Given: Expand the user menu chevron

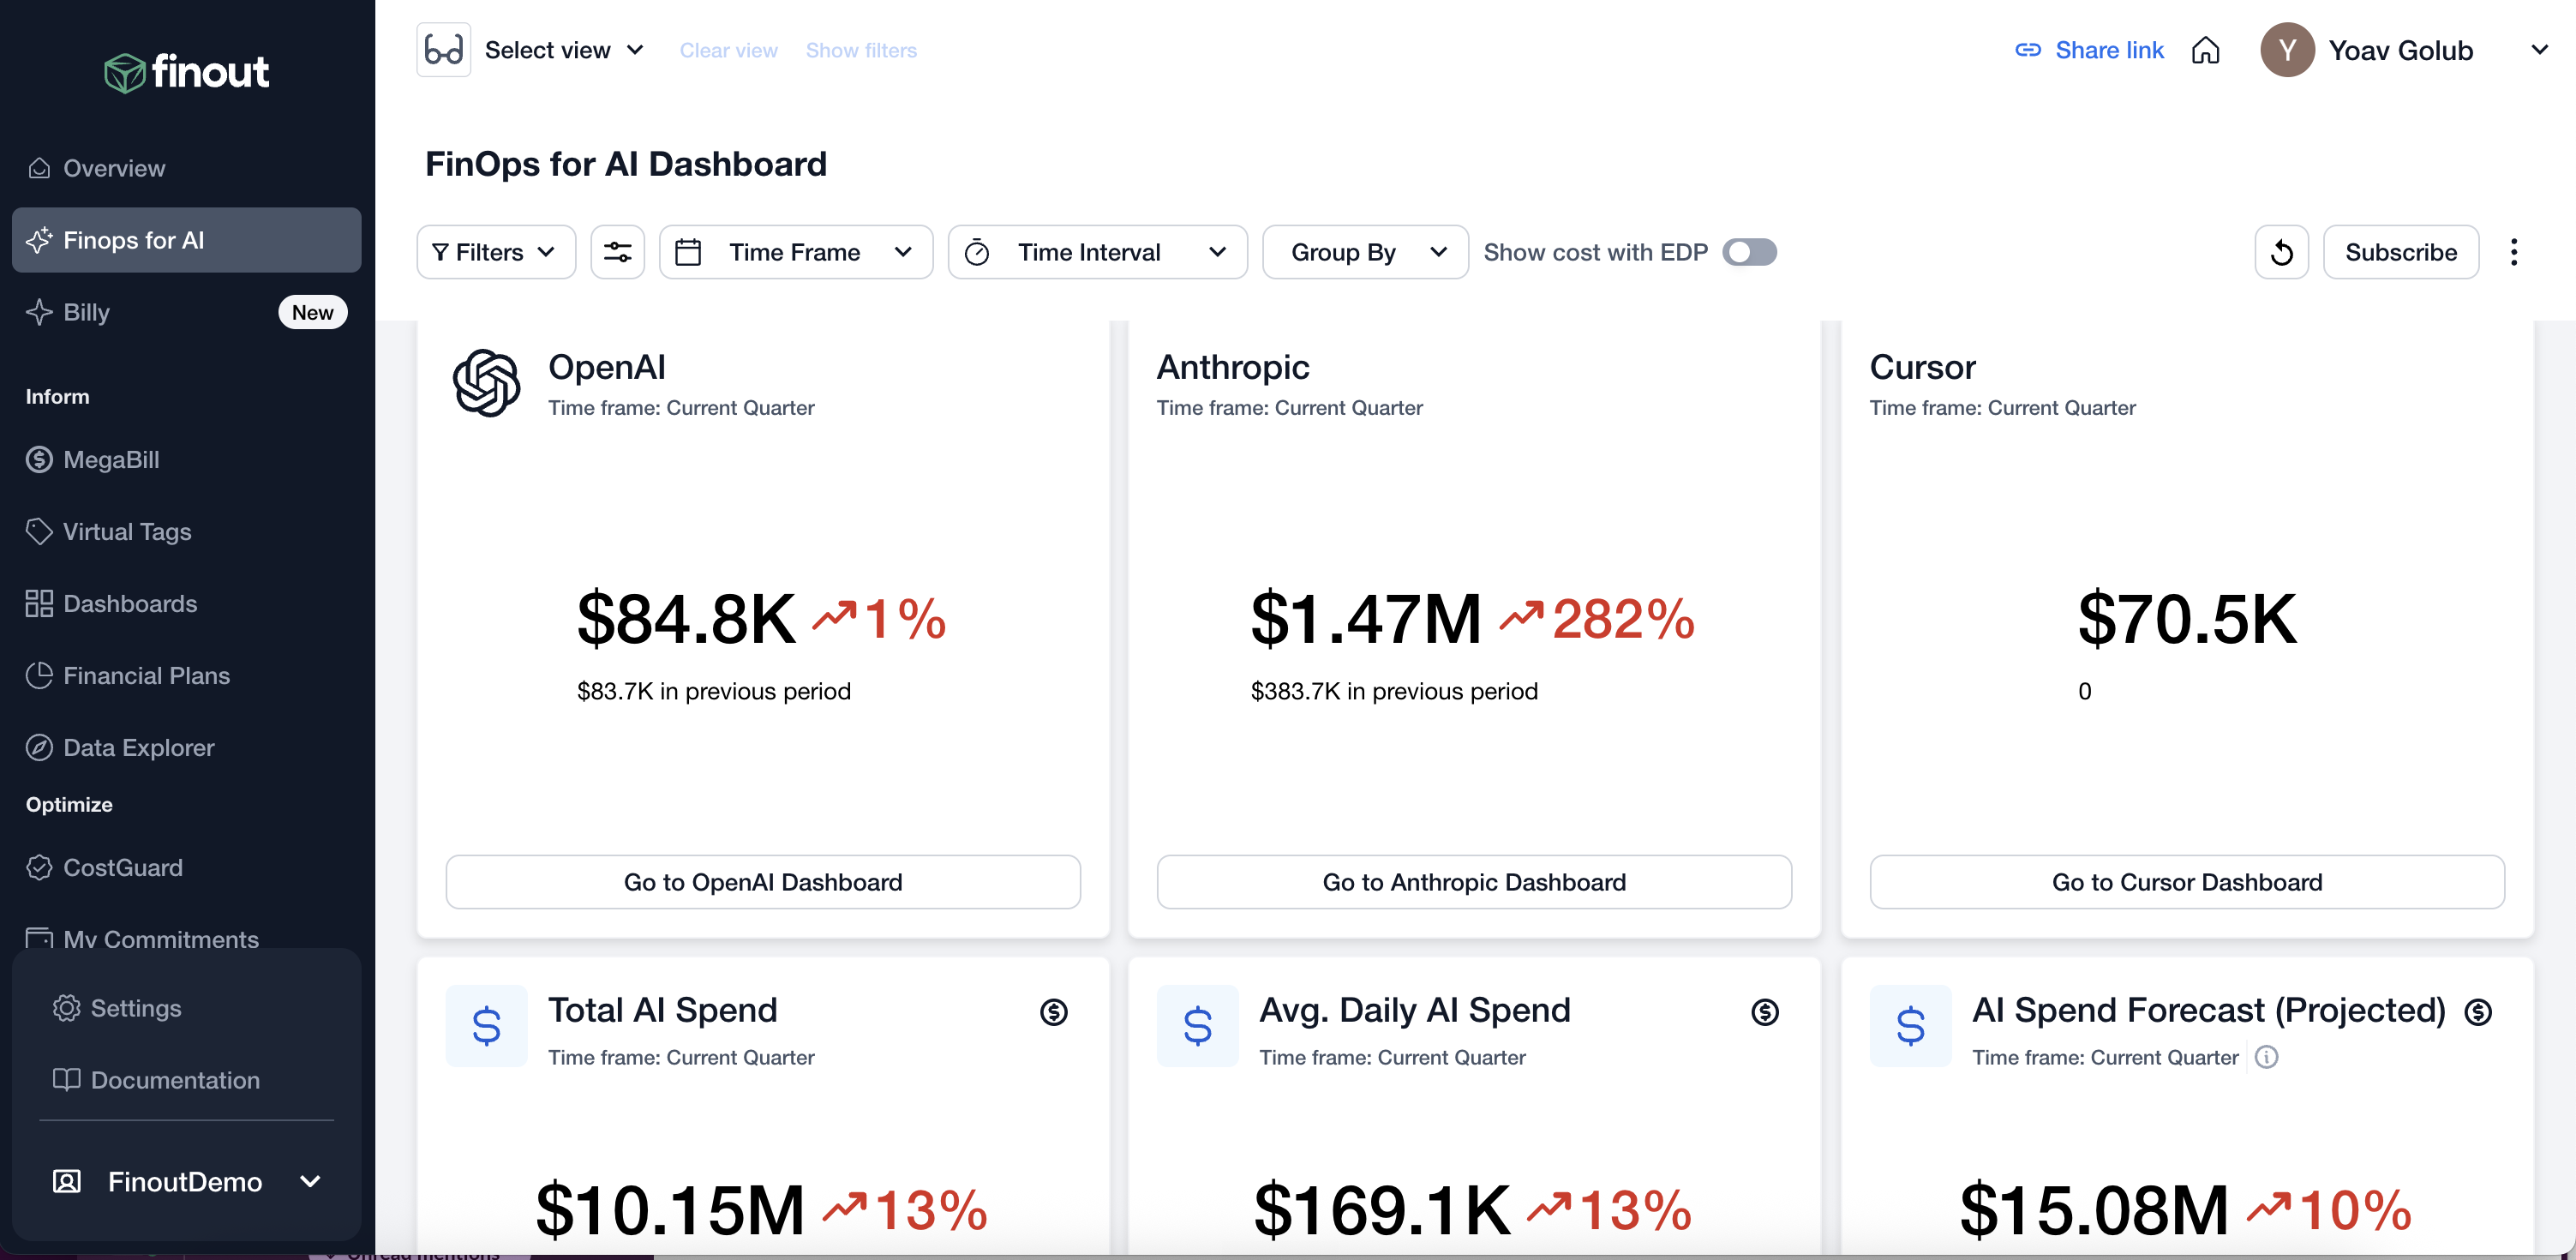Looking at the screenshot, I should pos(2539,50).
